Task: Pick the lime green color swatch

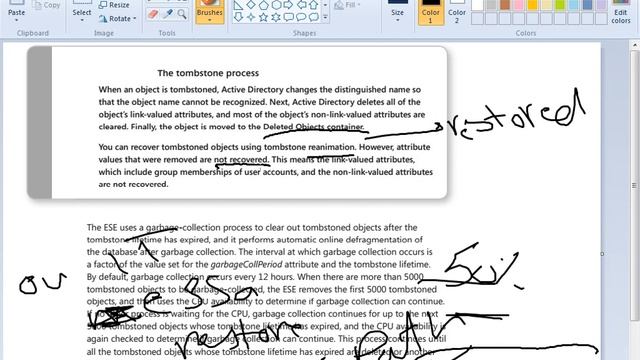Action: (560, 5)
